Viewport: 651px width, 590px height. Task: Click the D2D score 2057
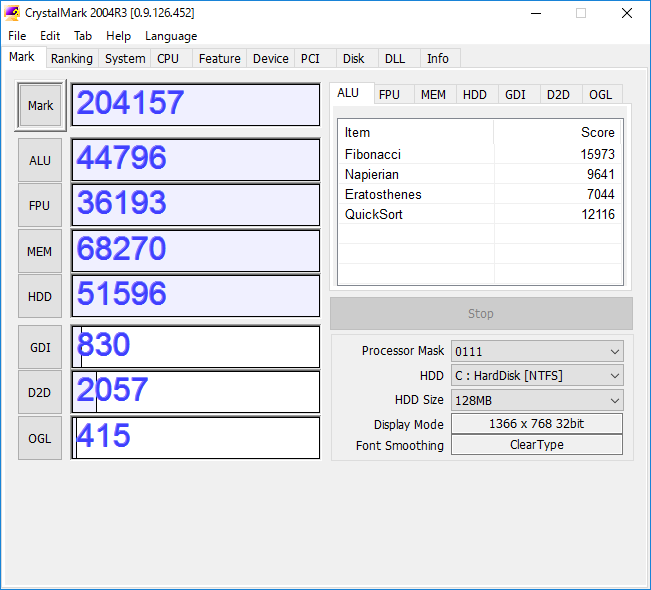tap(196, 392)
